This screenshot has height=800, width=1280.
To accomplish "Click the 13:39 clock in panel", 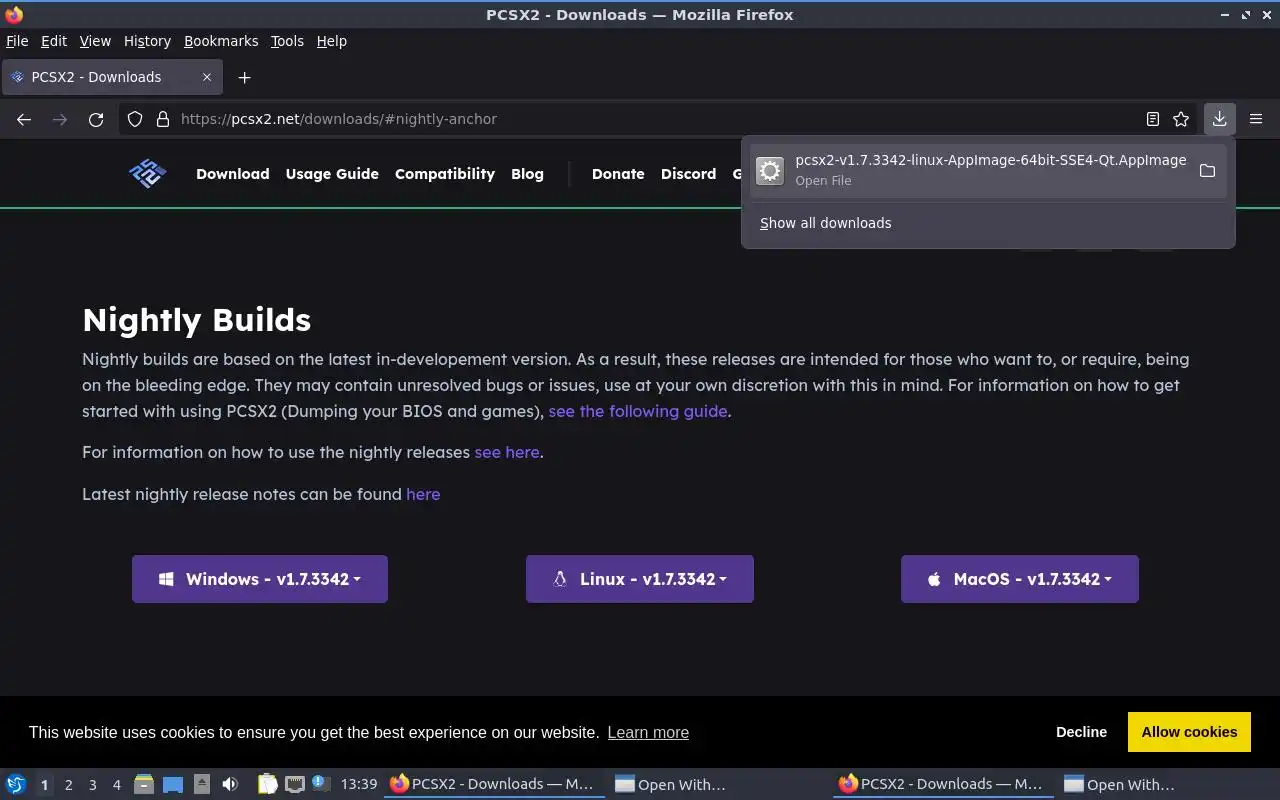I will (359, 784).
